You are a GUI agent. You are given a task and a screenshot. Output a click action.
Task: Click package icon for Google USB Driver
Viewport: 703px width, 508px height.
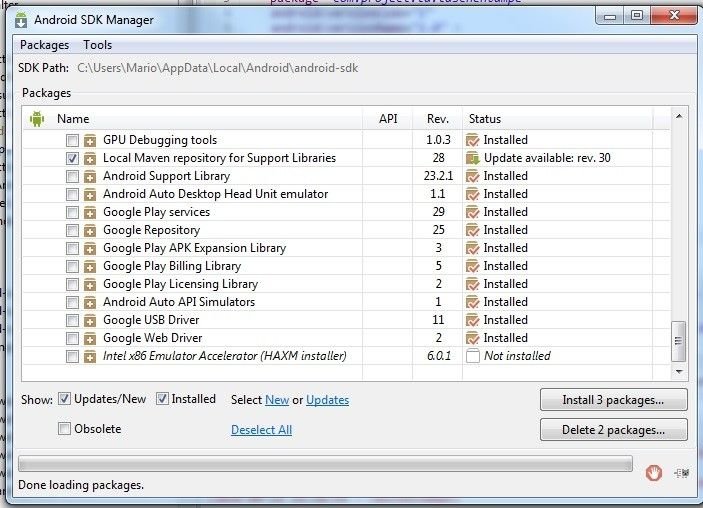(x=90, y=320)
